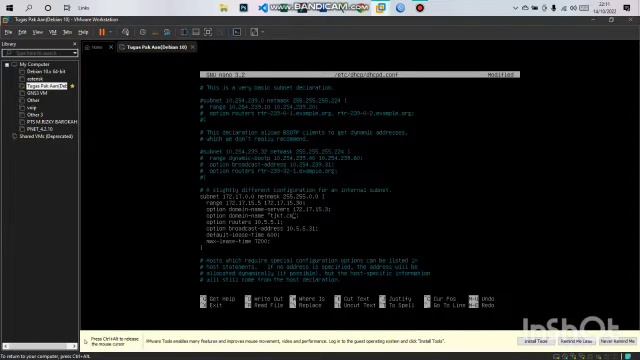
Task: Open Visual Studio Code from taskbar
Action: [x=263, y=8]
